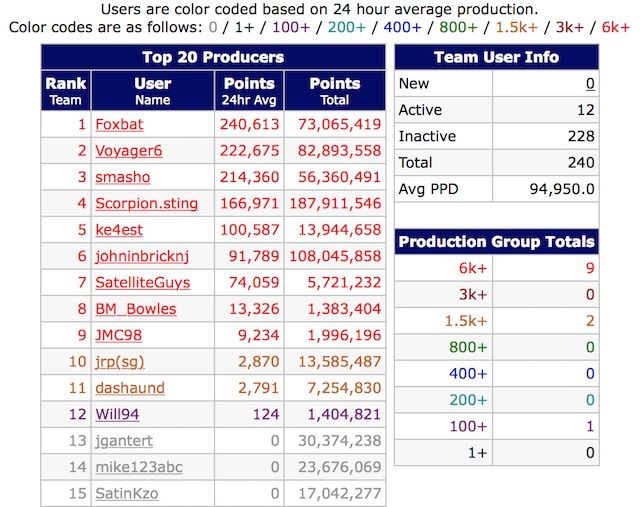Image resolution: width=640 pixels, height=507 pixels.
Task: Click the mike123abc user link
Action: coord(140,467)
